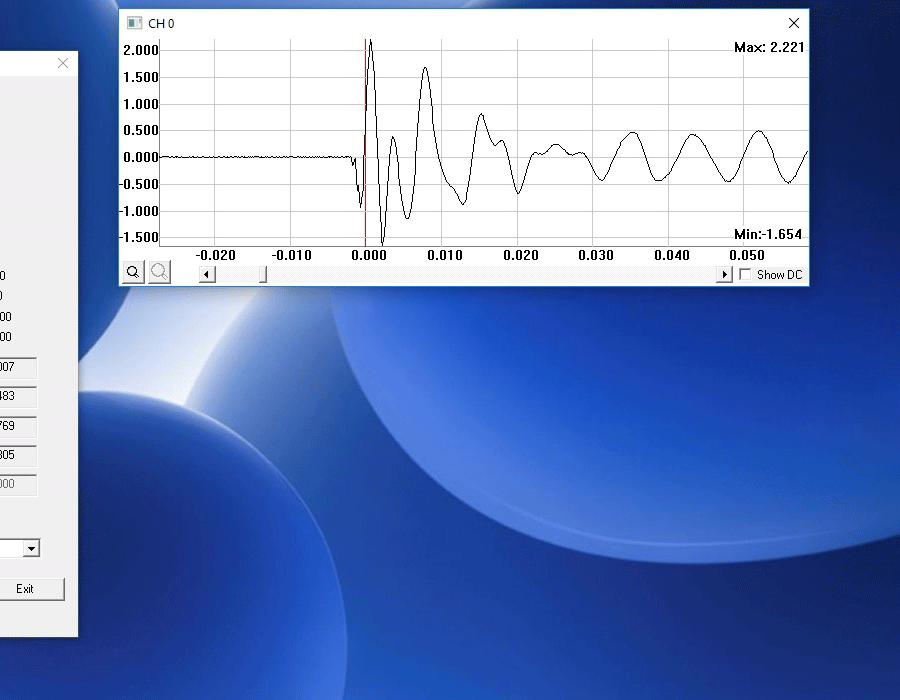Viewport: 900px width, 700px height.
Task: Click the field ending in 805
Action: [18, 456]
